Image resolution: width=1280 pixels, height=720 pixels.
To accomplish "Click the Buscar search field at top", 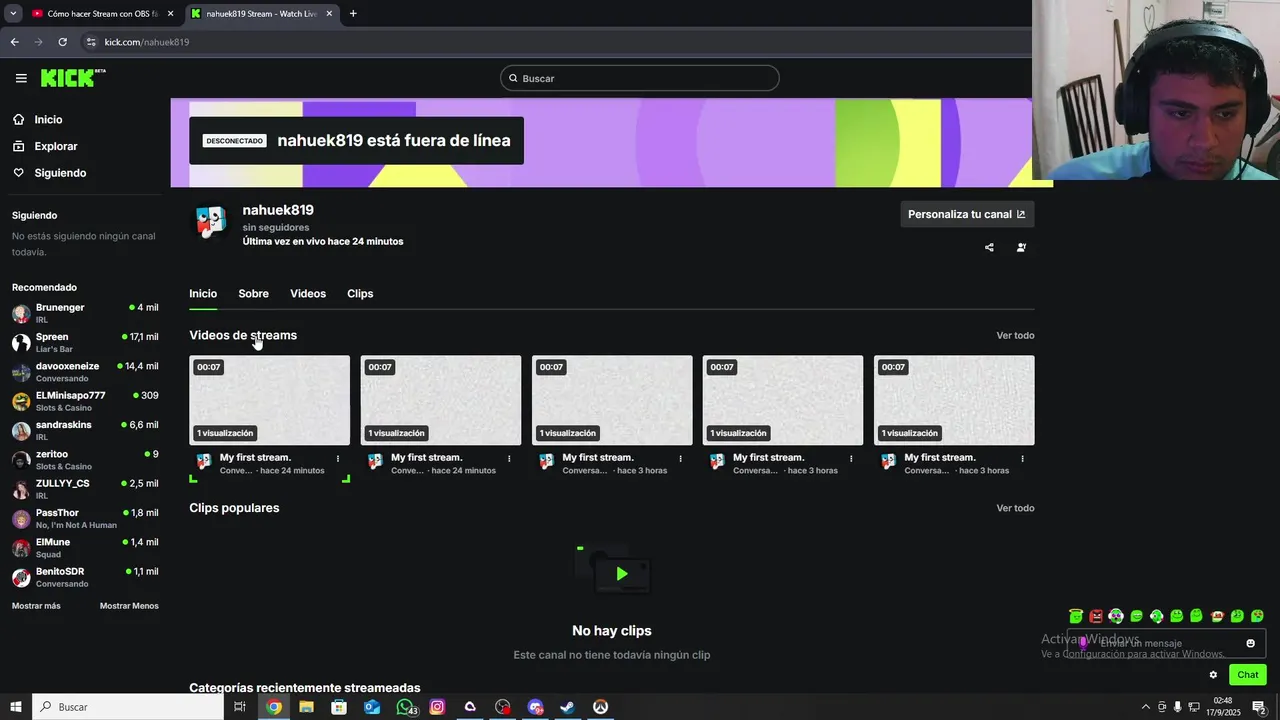I will coord(640,78).
